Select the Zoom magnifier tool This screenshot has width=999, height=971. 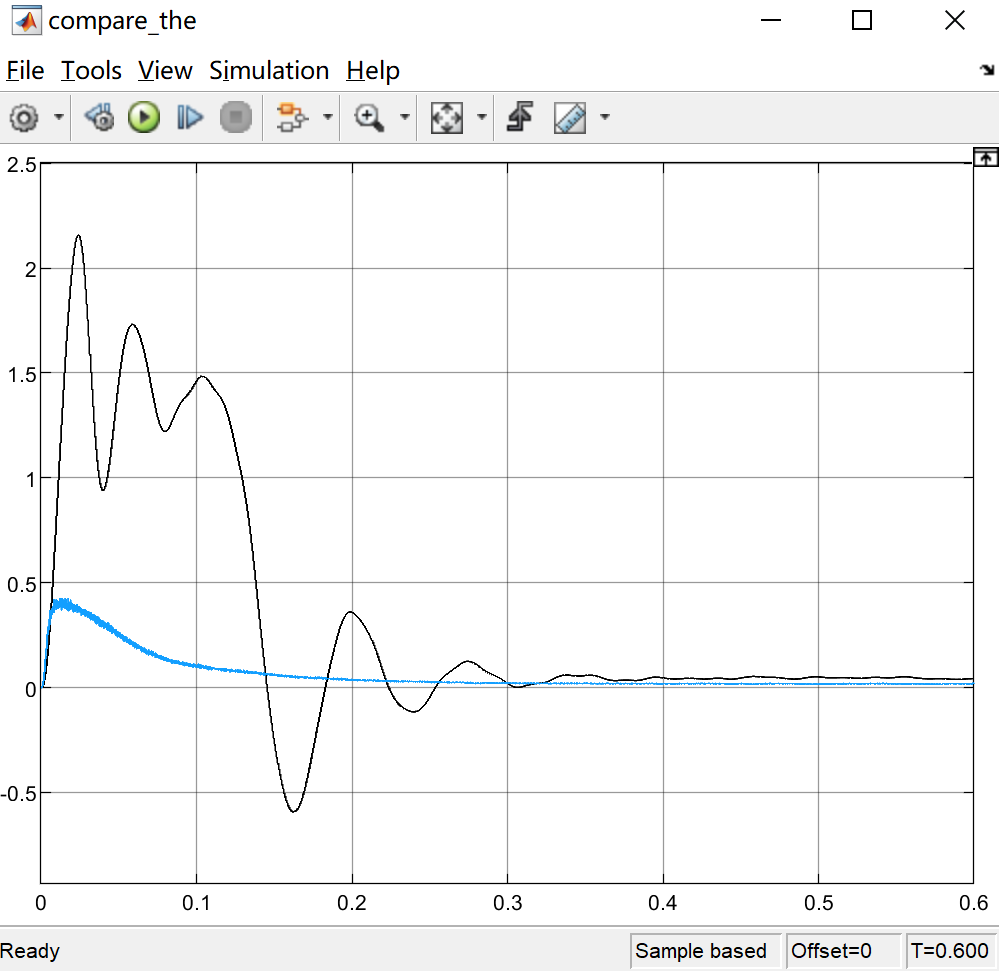pos(370,118)
